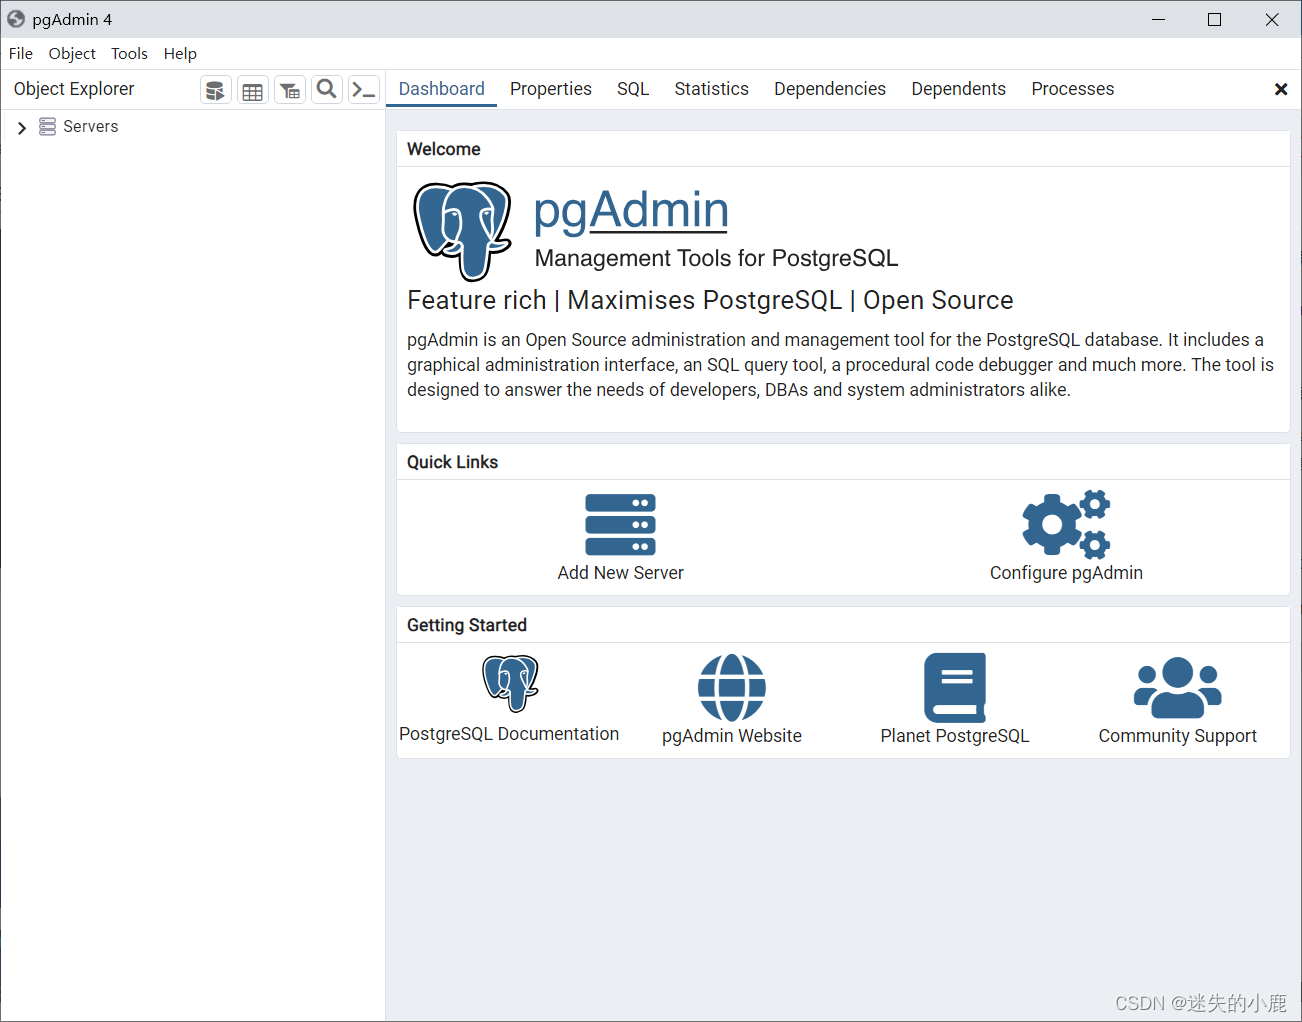Image resolution: width=1302 pixels, height=1022 pixels.
Task: Switch to the Dashboard tab
Action: [441, 89]
